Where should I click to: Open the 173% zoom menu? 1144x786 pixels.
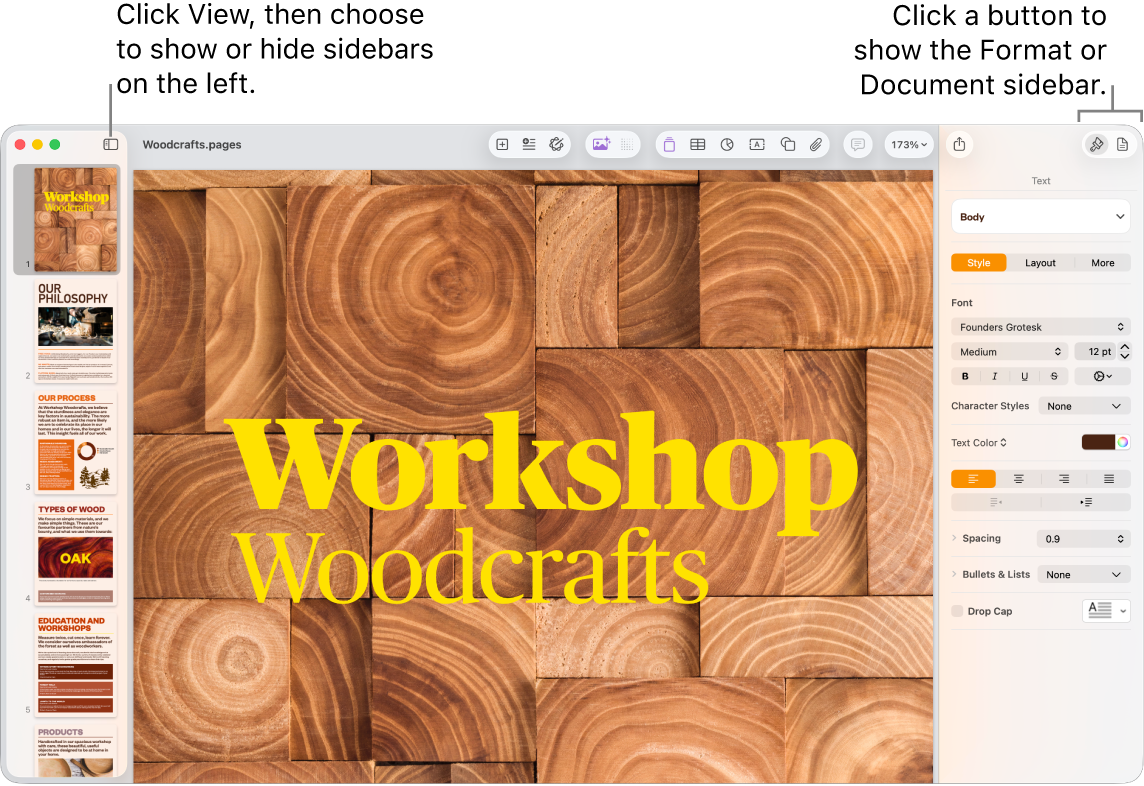pos(908,144)
